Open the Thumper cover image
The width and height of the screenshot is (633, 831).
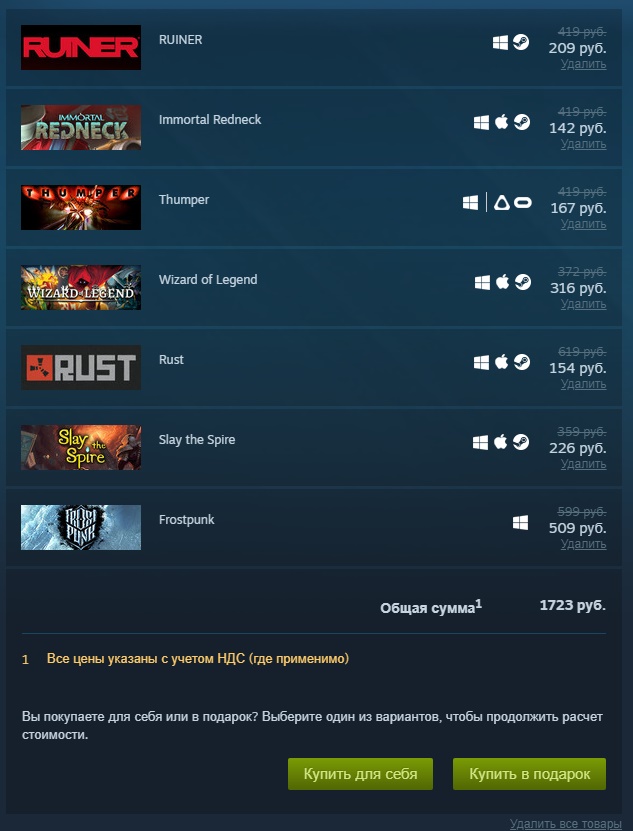click(81, 207)
